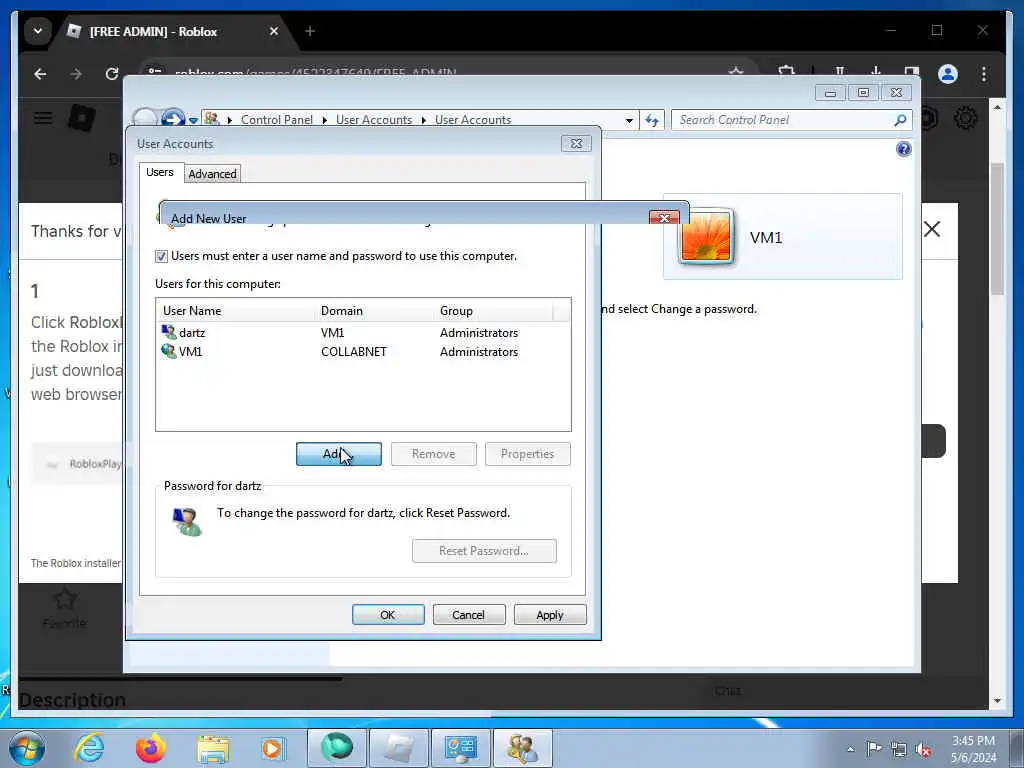Screen dimensions: 1024x768
Task: Open the taskbar clock and date
Action: [x=973, y=749]
